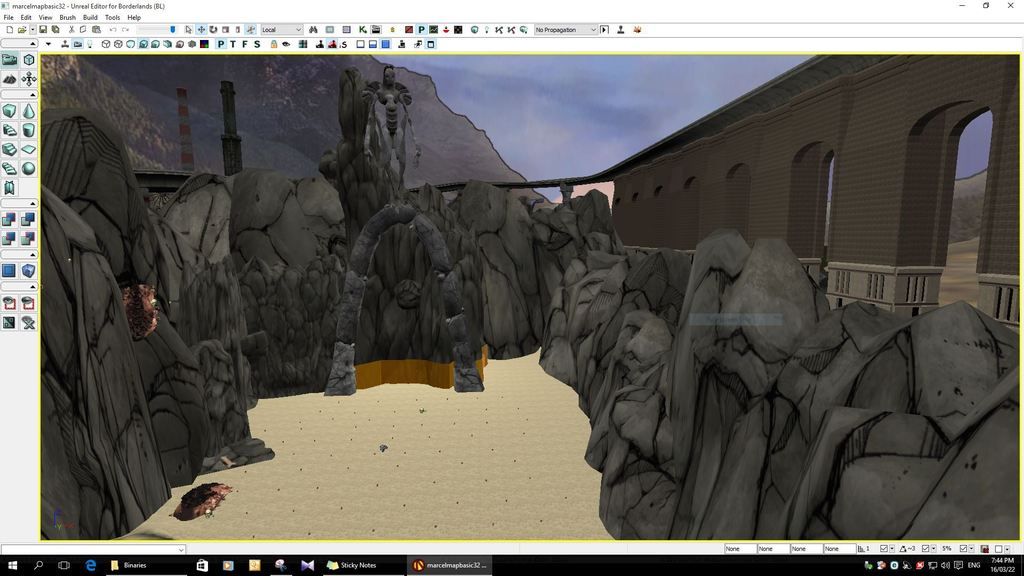Screen dimensions: 1024x576
Task: Apply CSG Add to brush
Action: coord(10,220)
